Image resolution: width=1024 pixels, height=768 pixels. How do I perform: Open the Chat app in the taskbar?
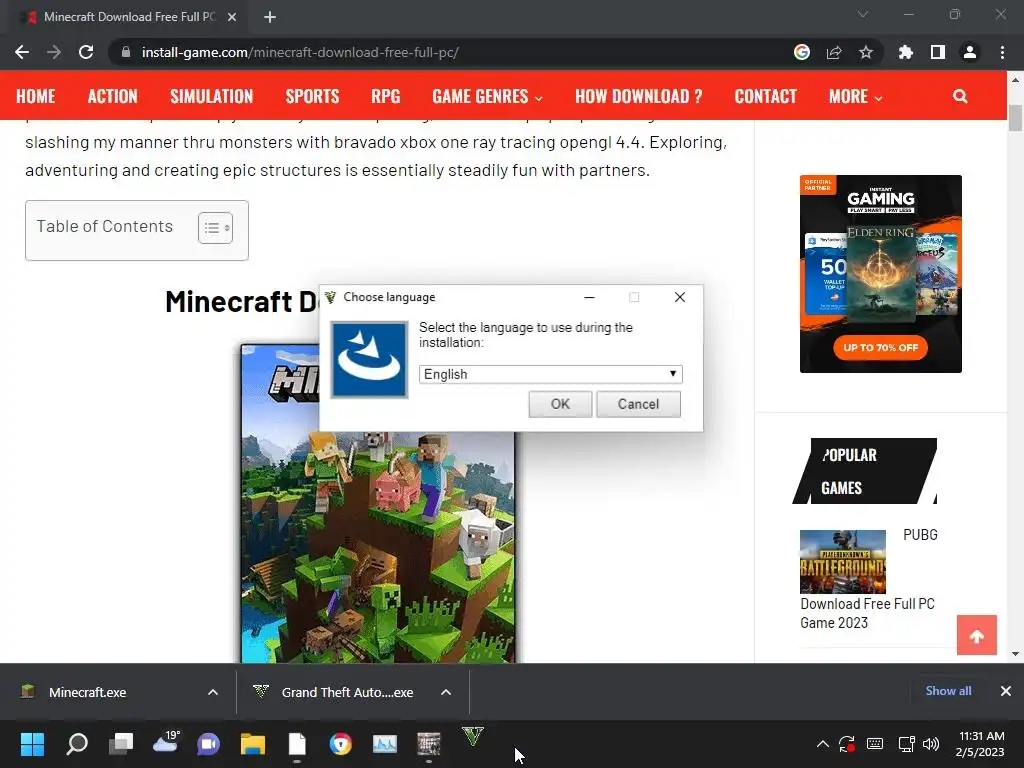click(x=209, y=744)
